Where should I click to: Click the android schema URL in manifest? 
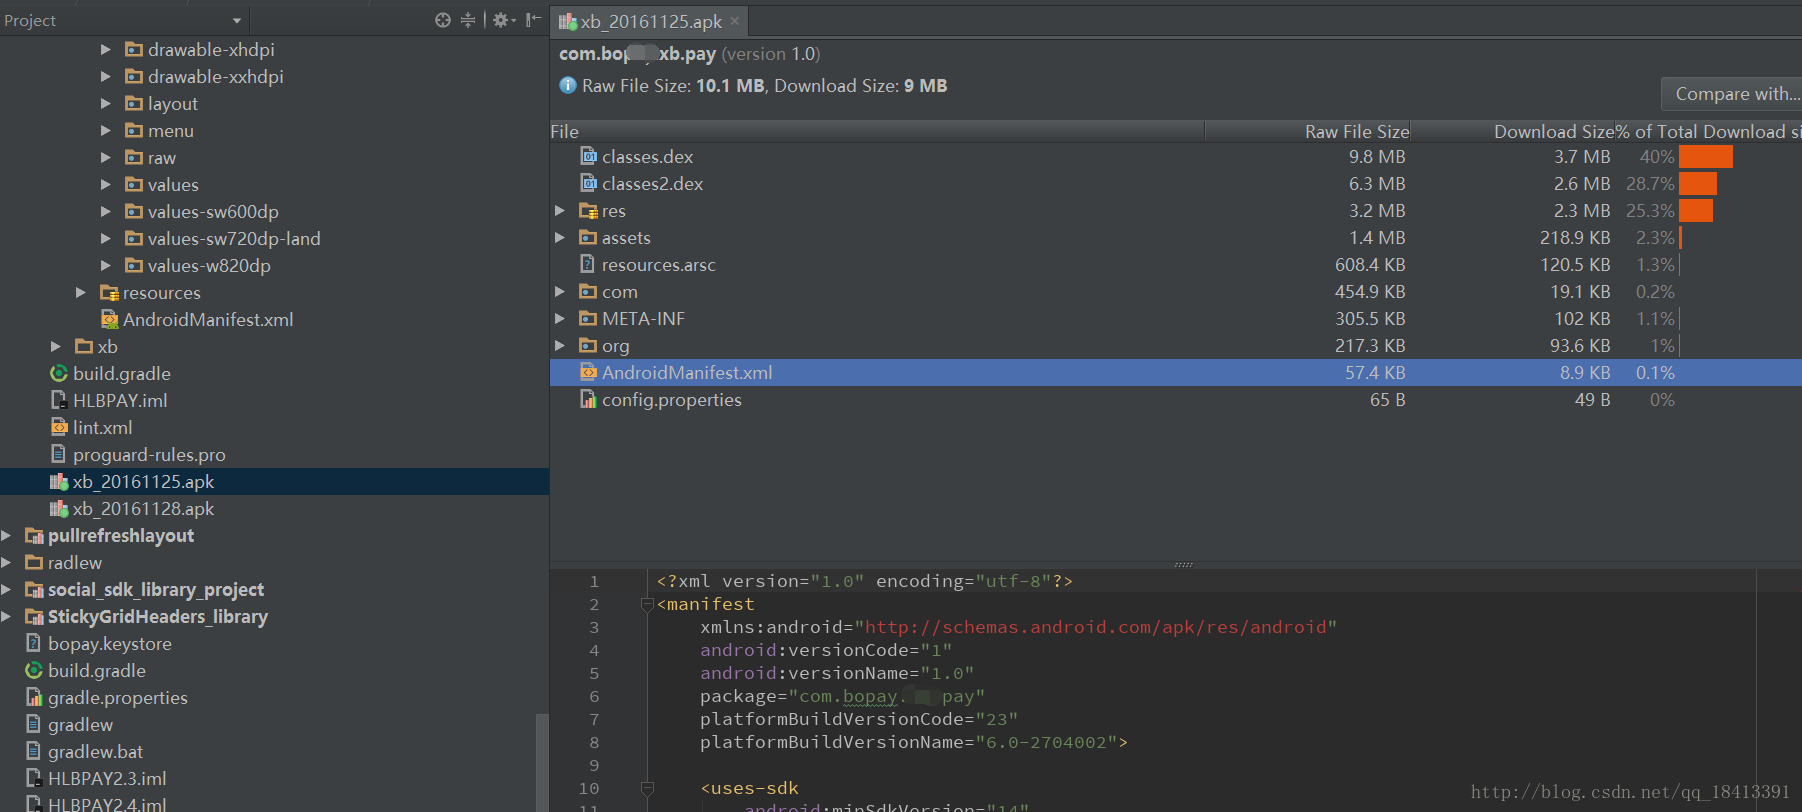coord(1095,627)
